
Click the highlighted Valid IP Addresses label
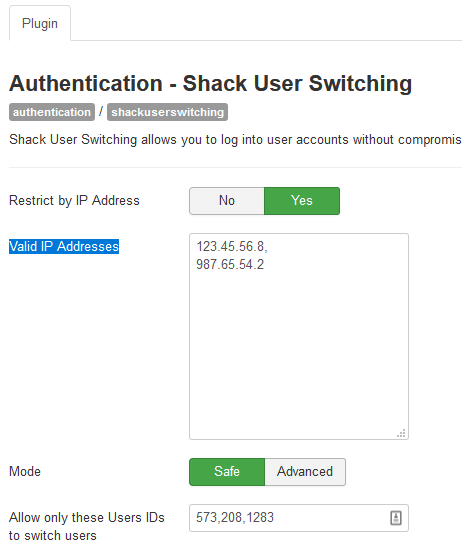(x=64, y=246)
